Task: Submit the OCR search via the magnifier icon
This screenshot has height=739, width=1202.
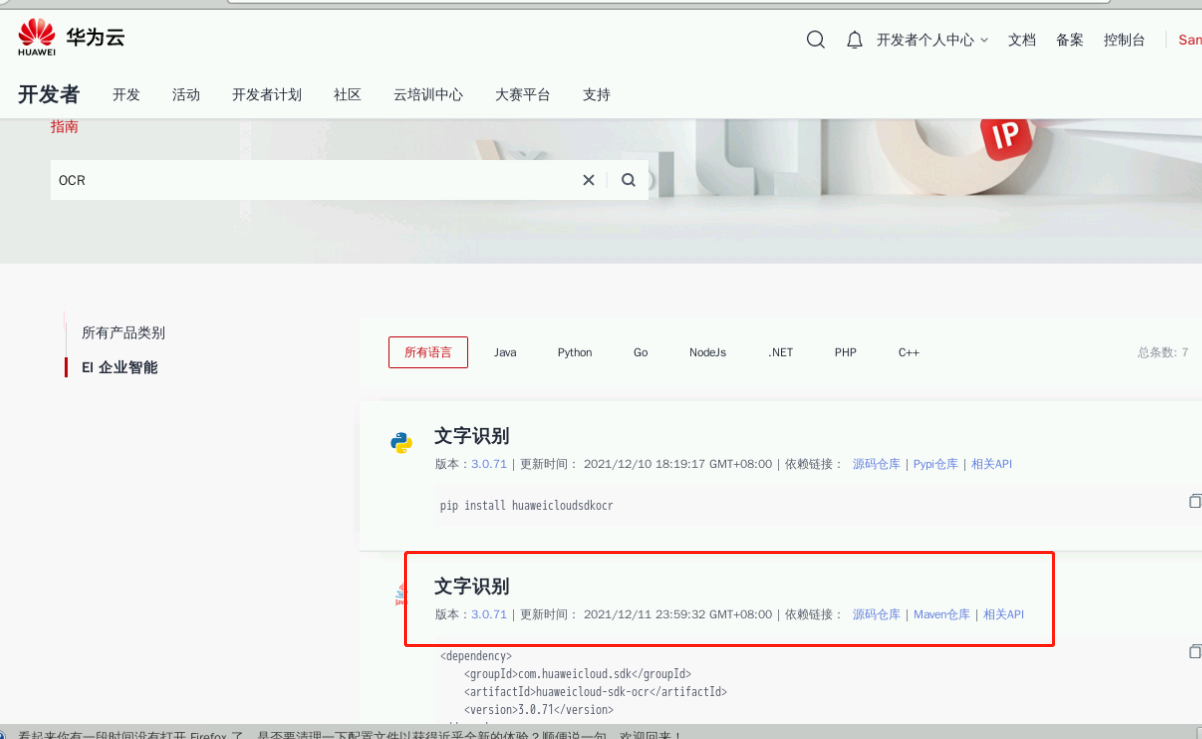Action: pos(628,180)
